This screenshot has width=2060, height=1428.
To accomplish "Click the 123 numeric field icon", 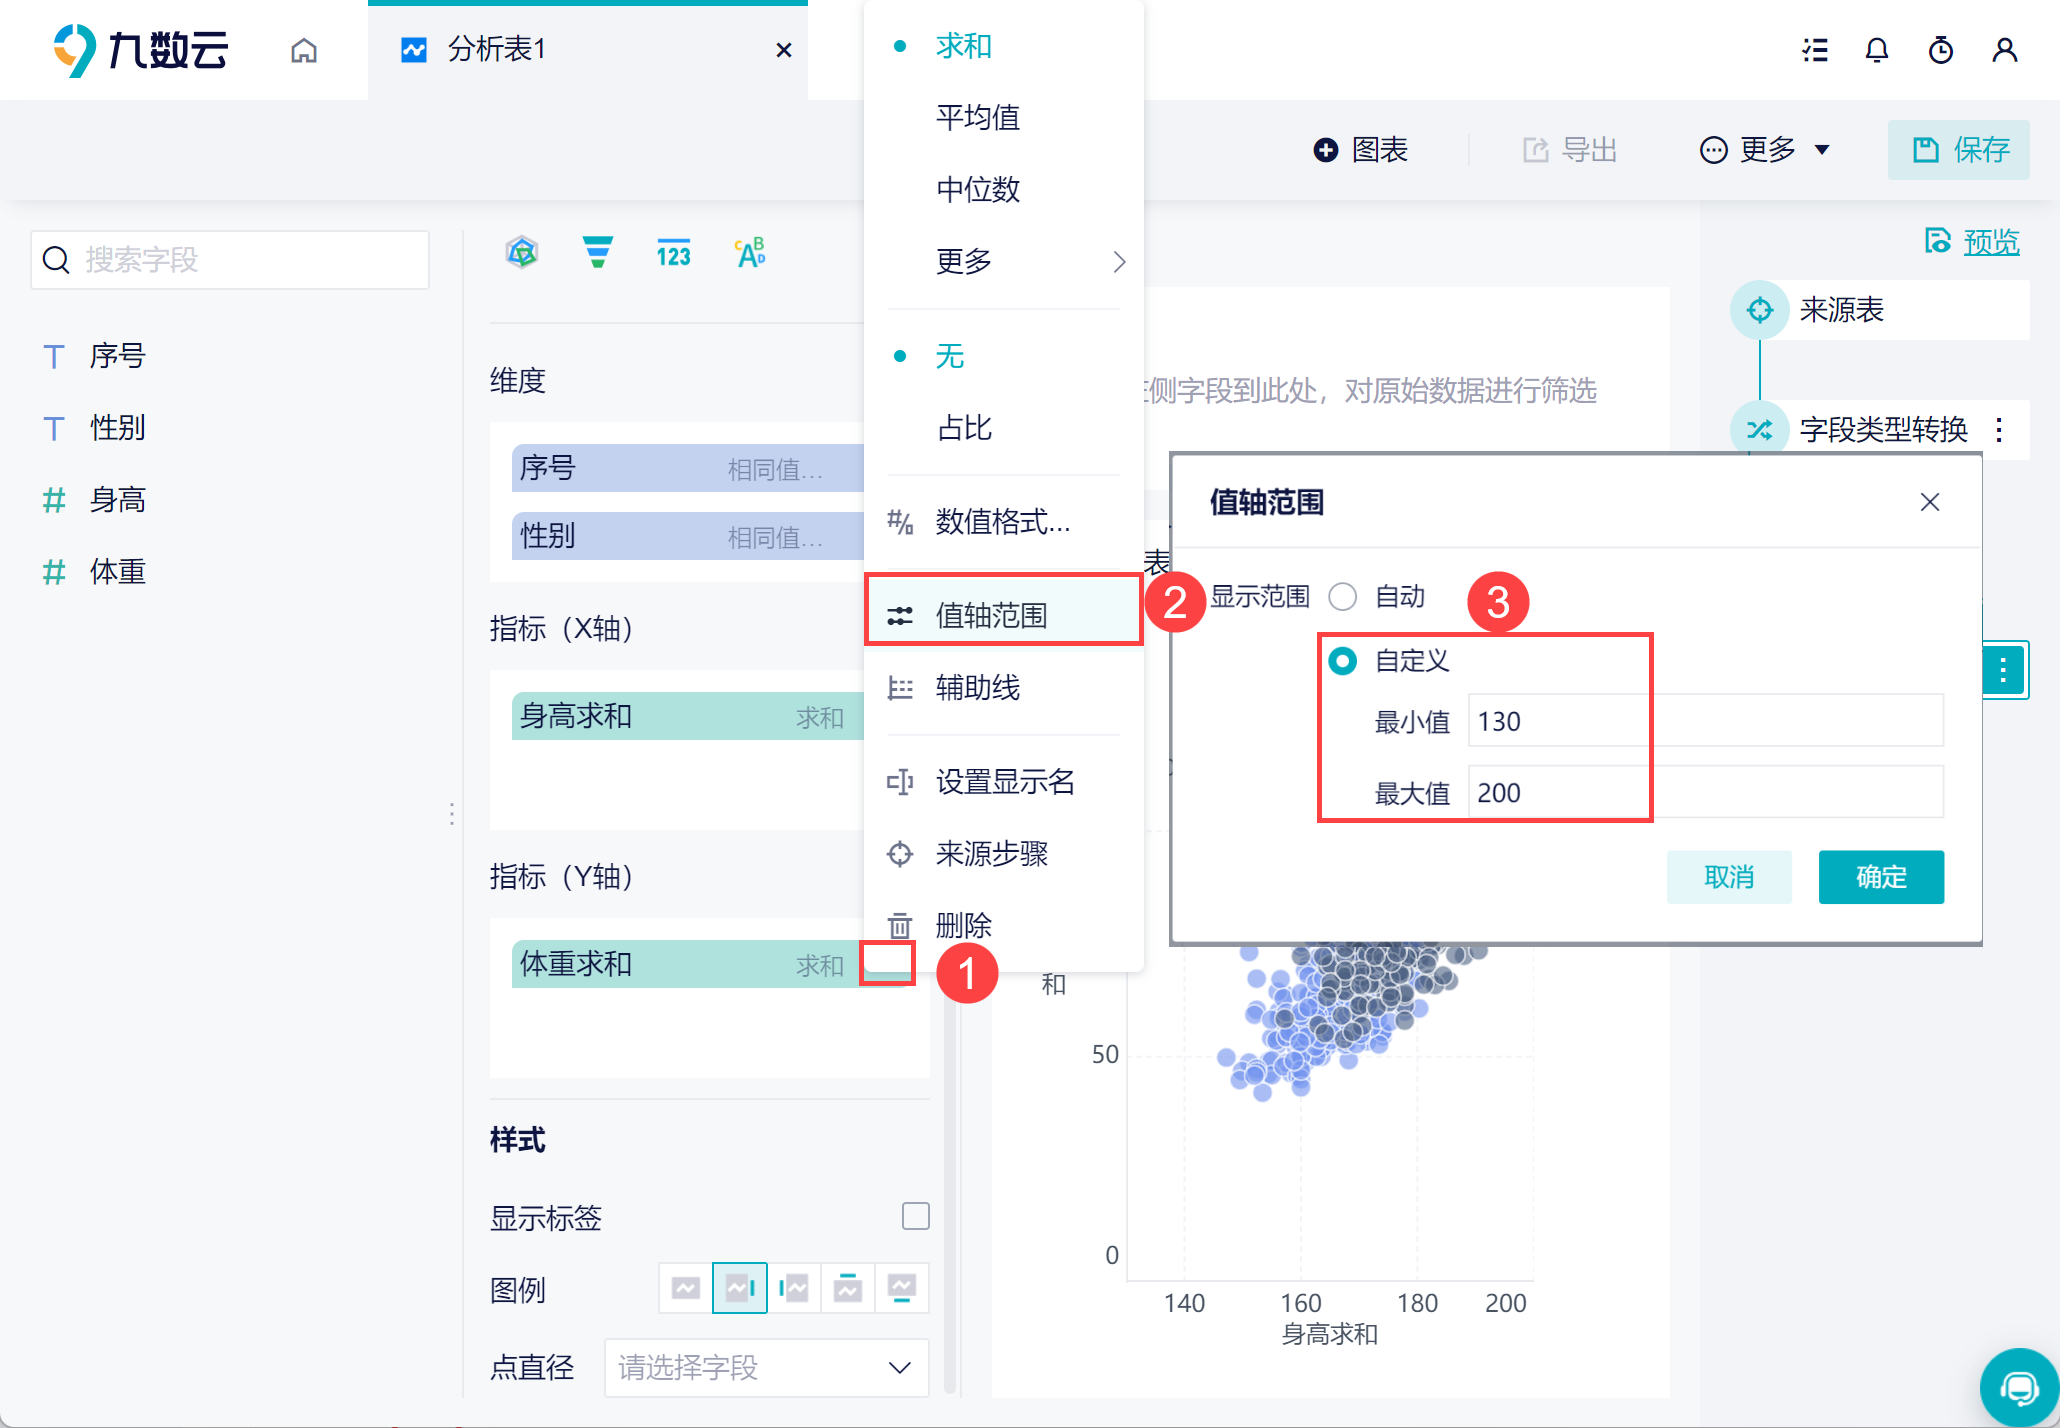I will click(x=673, y=254).
